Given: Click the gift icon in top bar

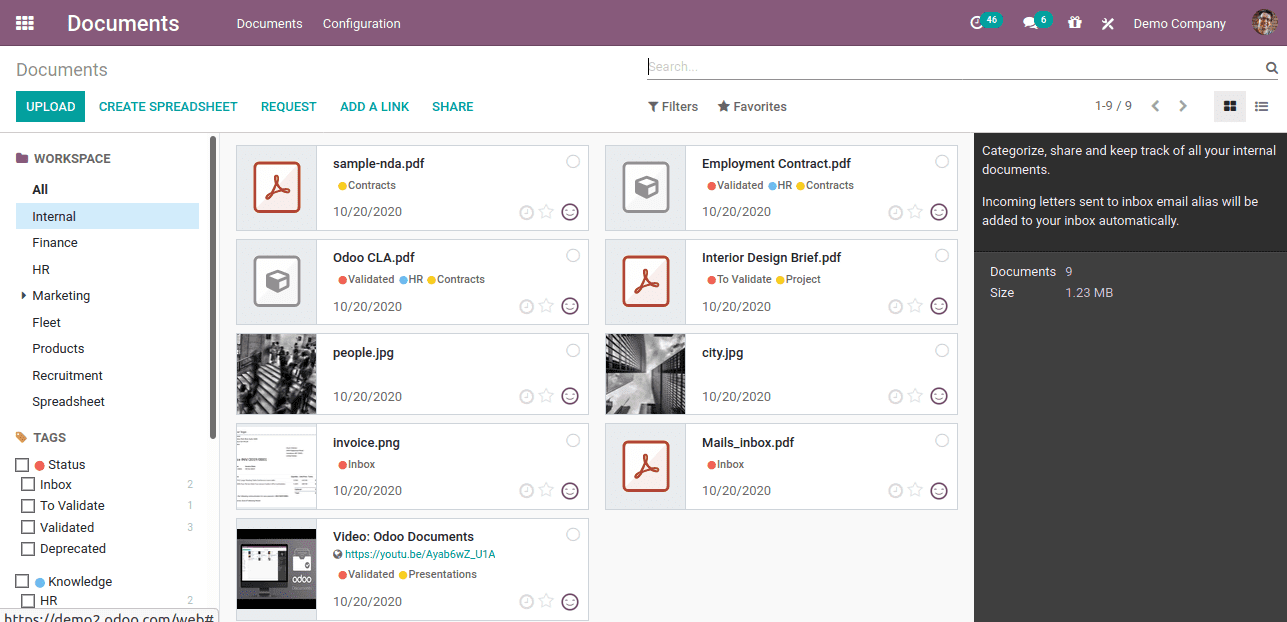Looking at the screenshot, I should pos(1075,23).
